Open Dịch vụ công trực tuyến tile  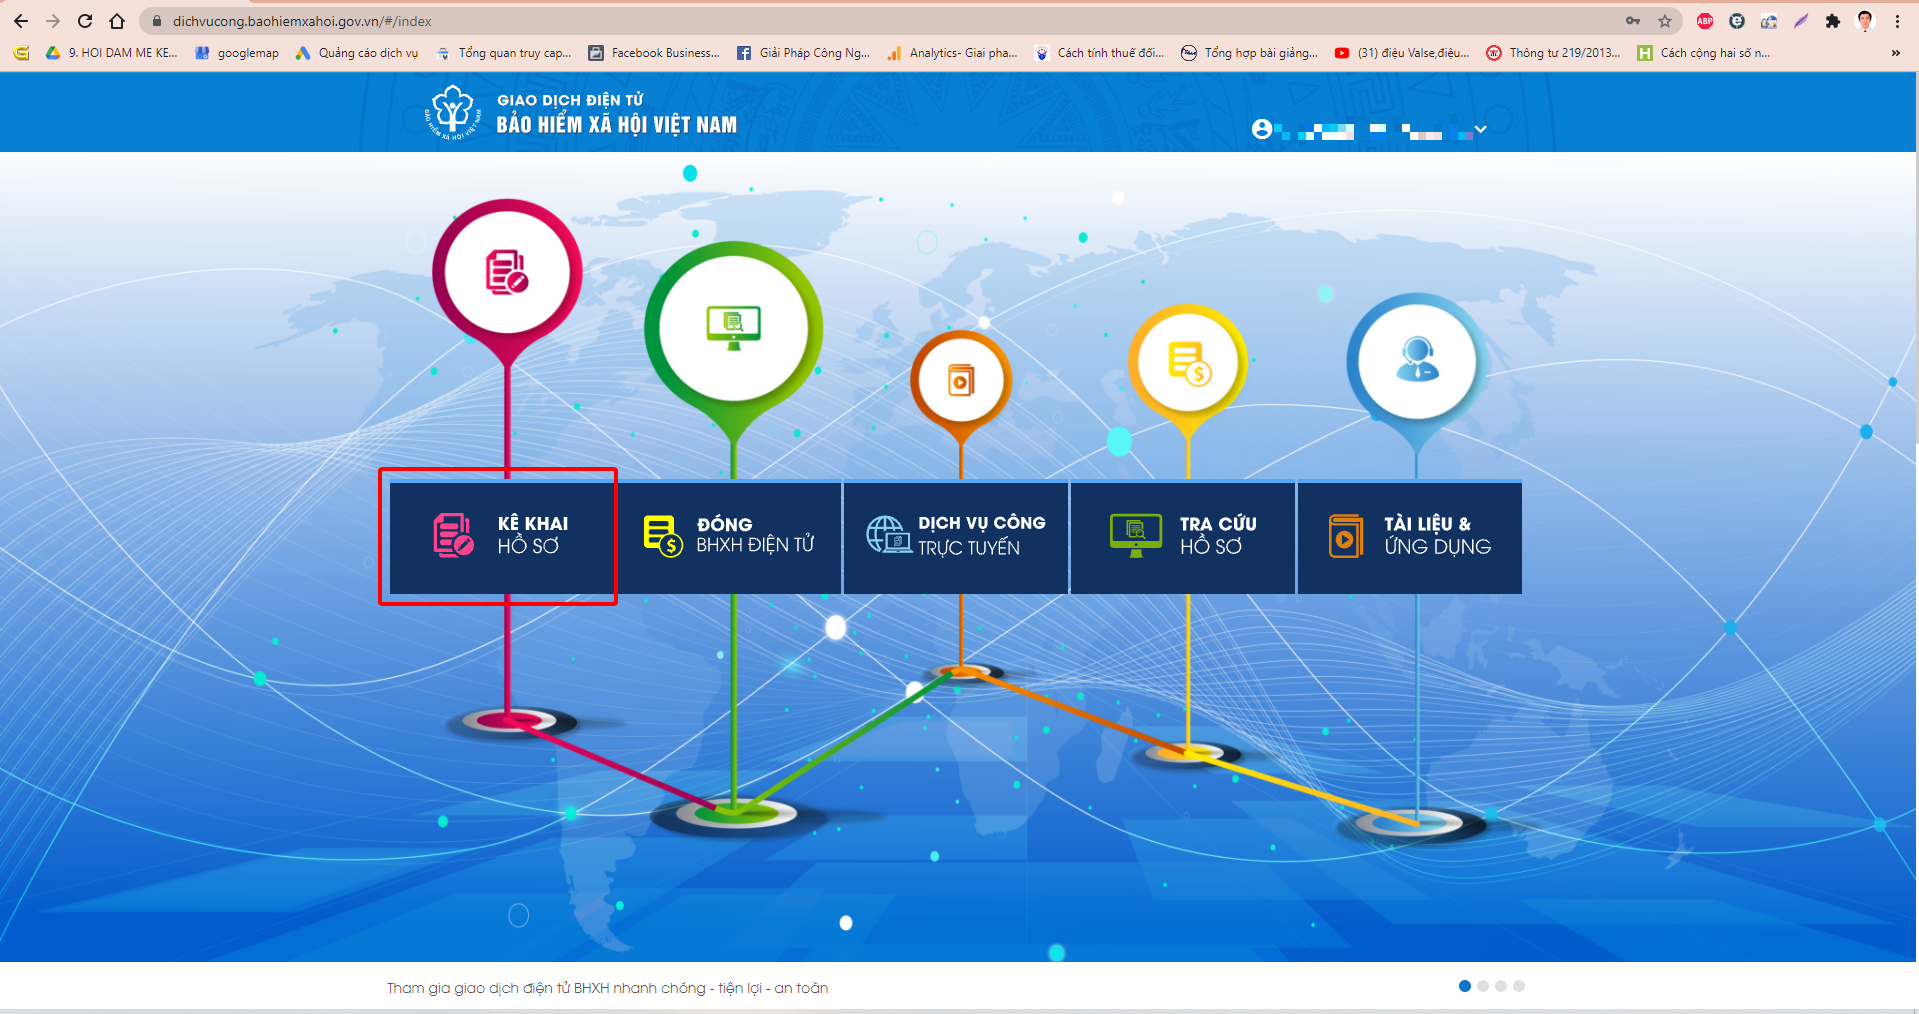click(956, 537)
